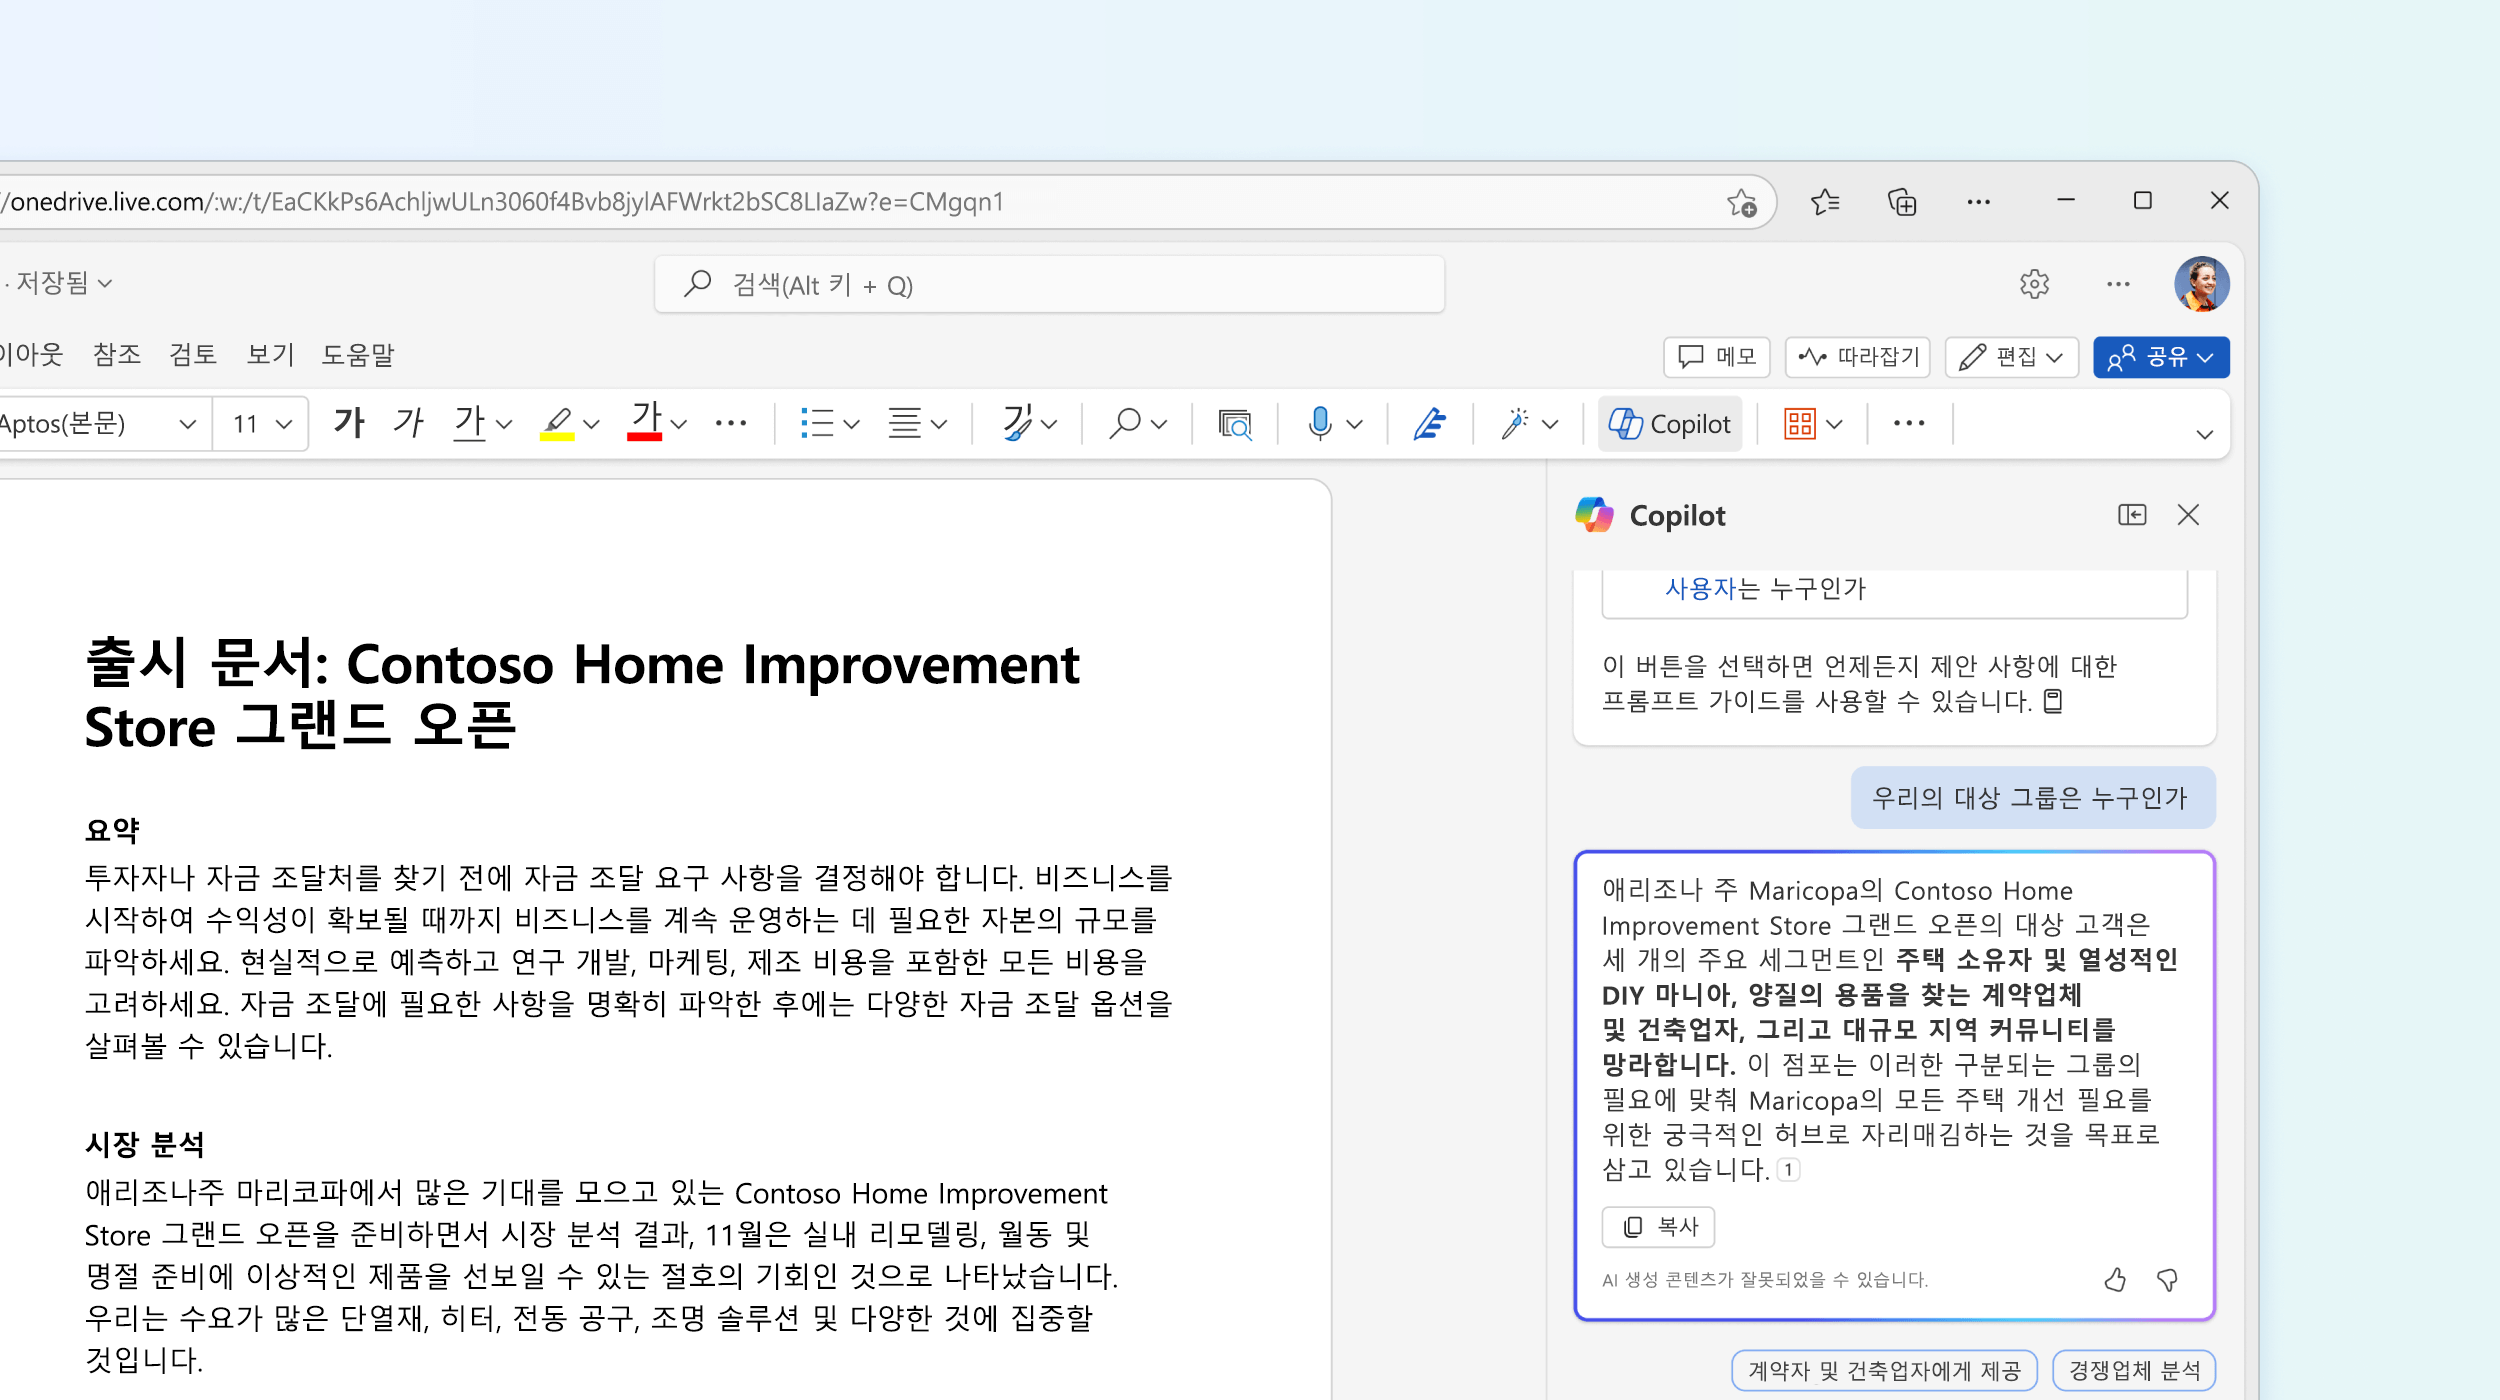
Task: Open the header more options ellipsis
Action: [x=2118, y=284]
